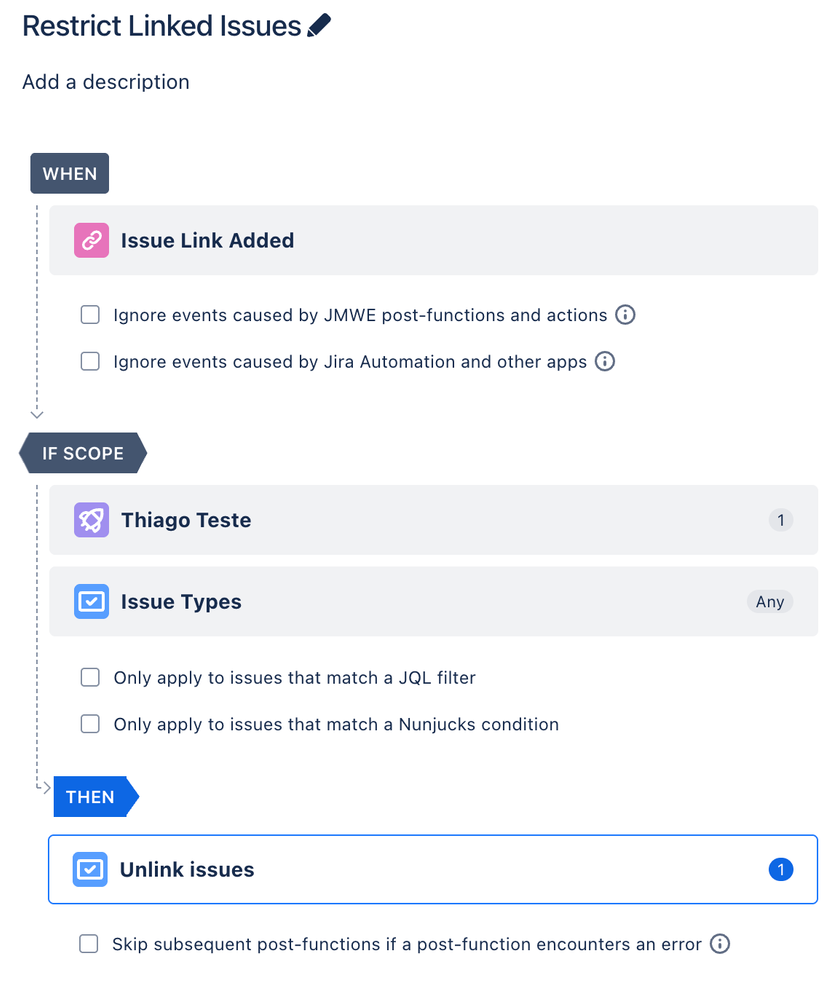Click the blue count badge on Unlink issues
This screenshot has height=999, width=837.
pyautogui.click(x=781, y=869)
